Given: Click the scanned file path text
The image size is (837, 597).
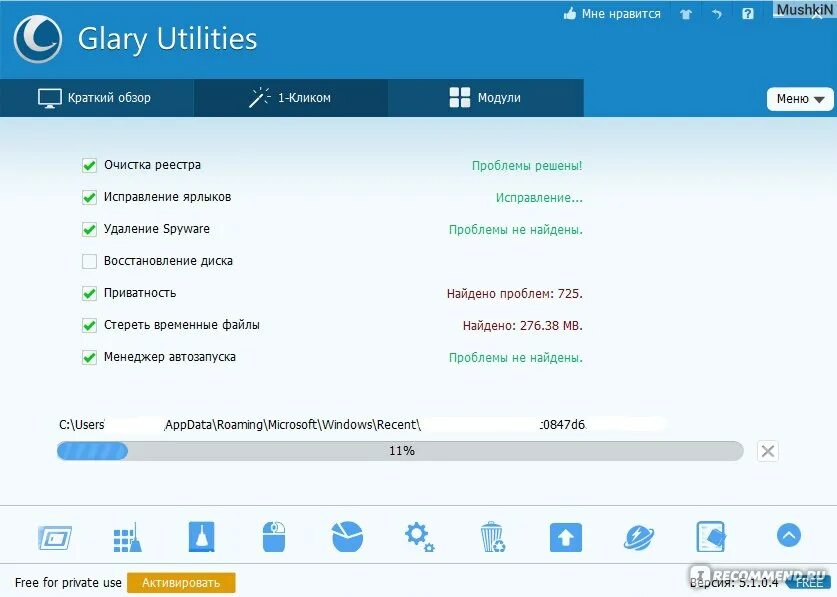Looking at the screenshot, I should point(322,425).
